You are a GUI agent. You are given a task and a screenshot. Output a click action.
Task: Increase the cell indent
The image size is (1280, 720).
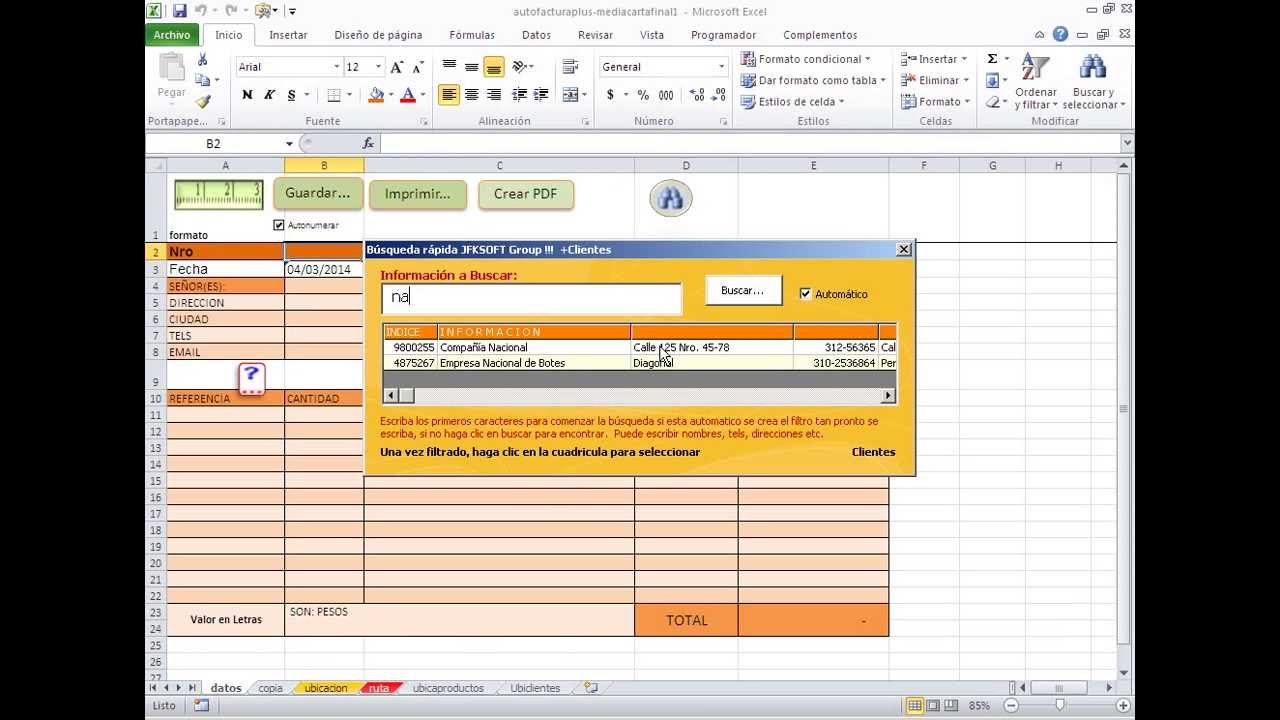pyautogui.click(x=541, y=95)
